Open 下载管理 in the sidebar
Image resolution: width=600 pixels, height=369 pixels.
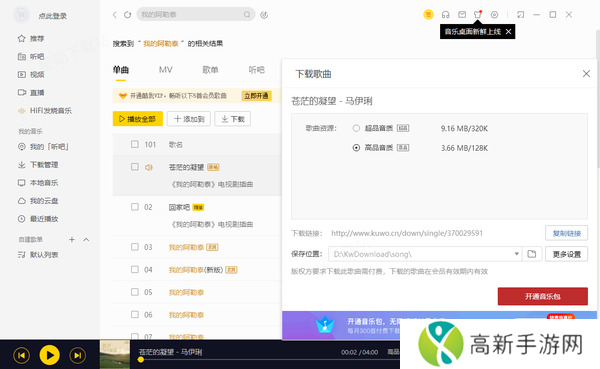coord(38,165)
